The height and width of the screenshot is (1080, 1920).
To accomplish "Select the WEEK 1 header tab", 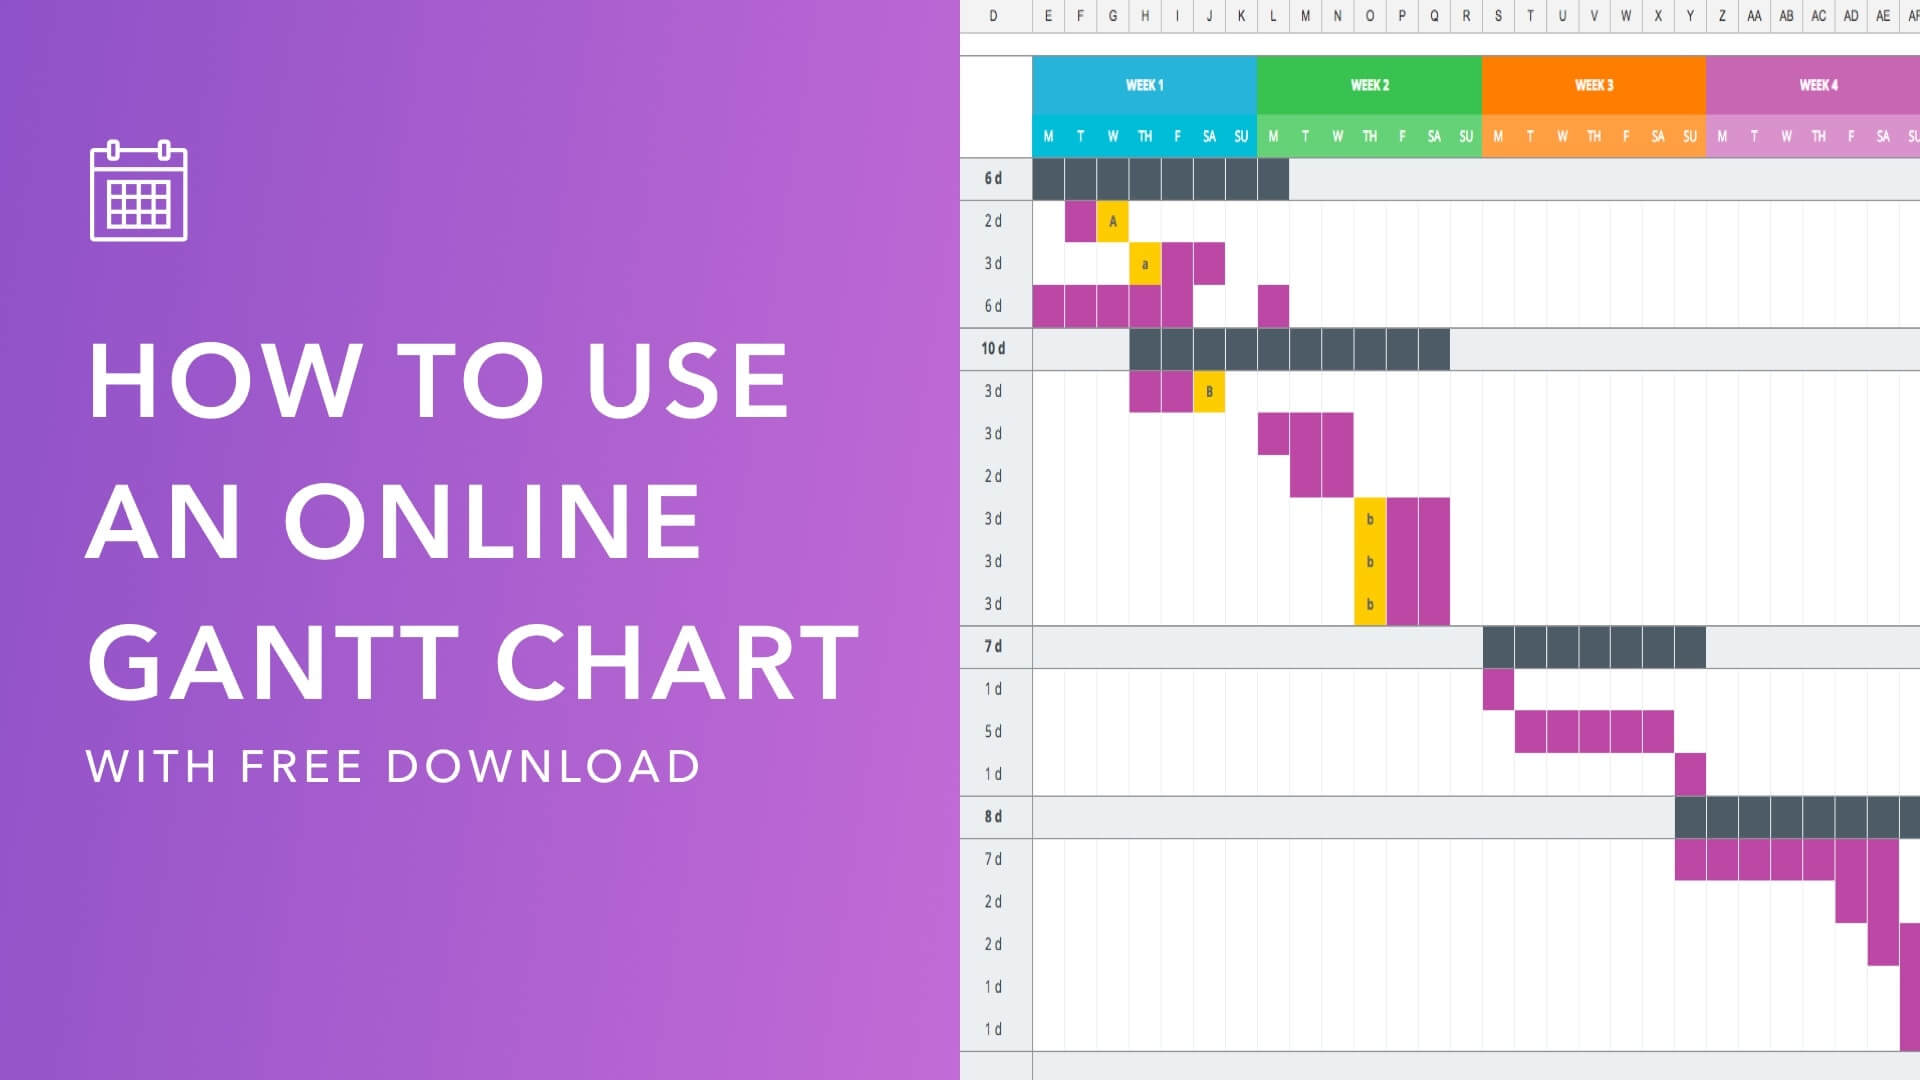I will pos(1141,84).
